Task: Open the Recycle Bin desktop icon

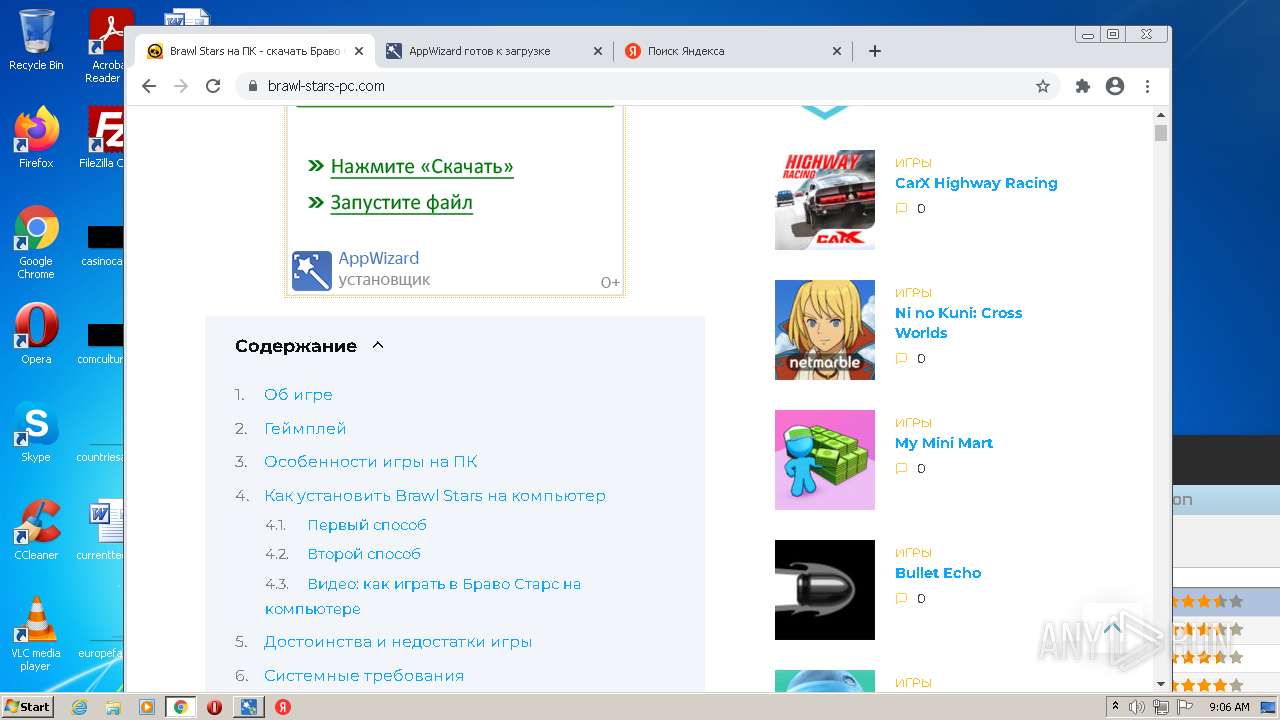Action: (36, 40)
